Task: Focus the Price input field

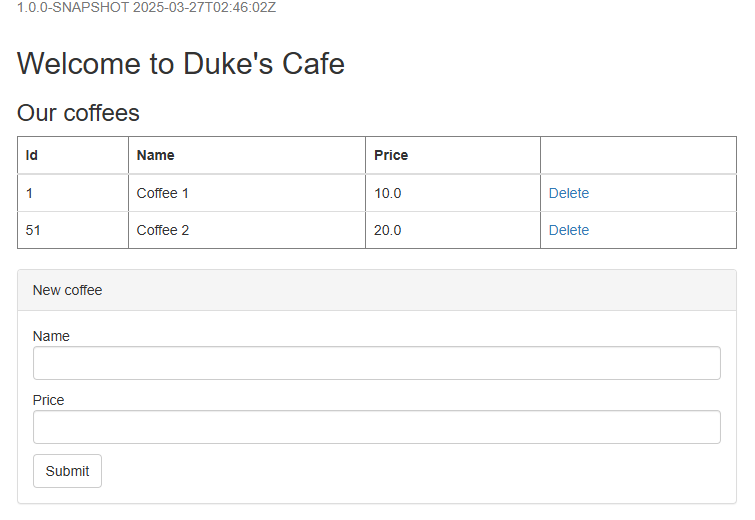Action: click(x=376, y=427)
